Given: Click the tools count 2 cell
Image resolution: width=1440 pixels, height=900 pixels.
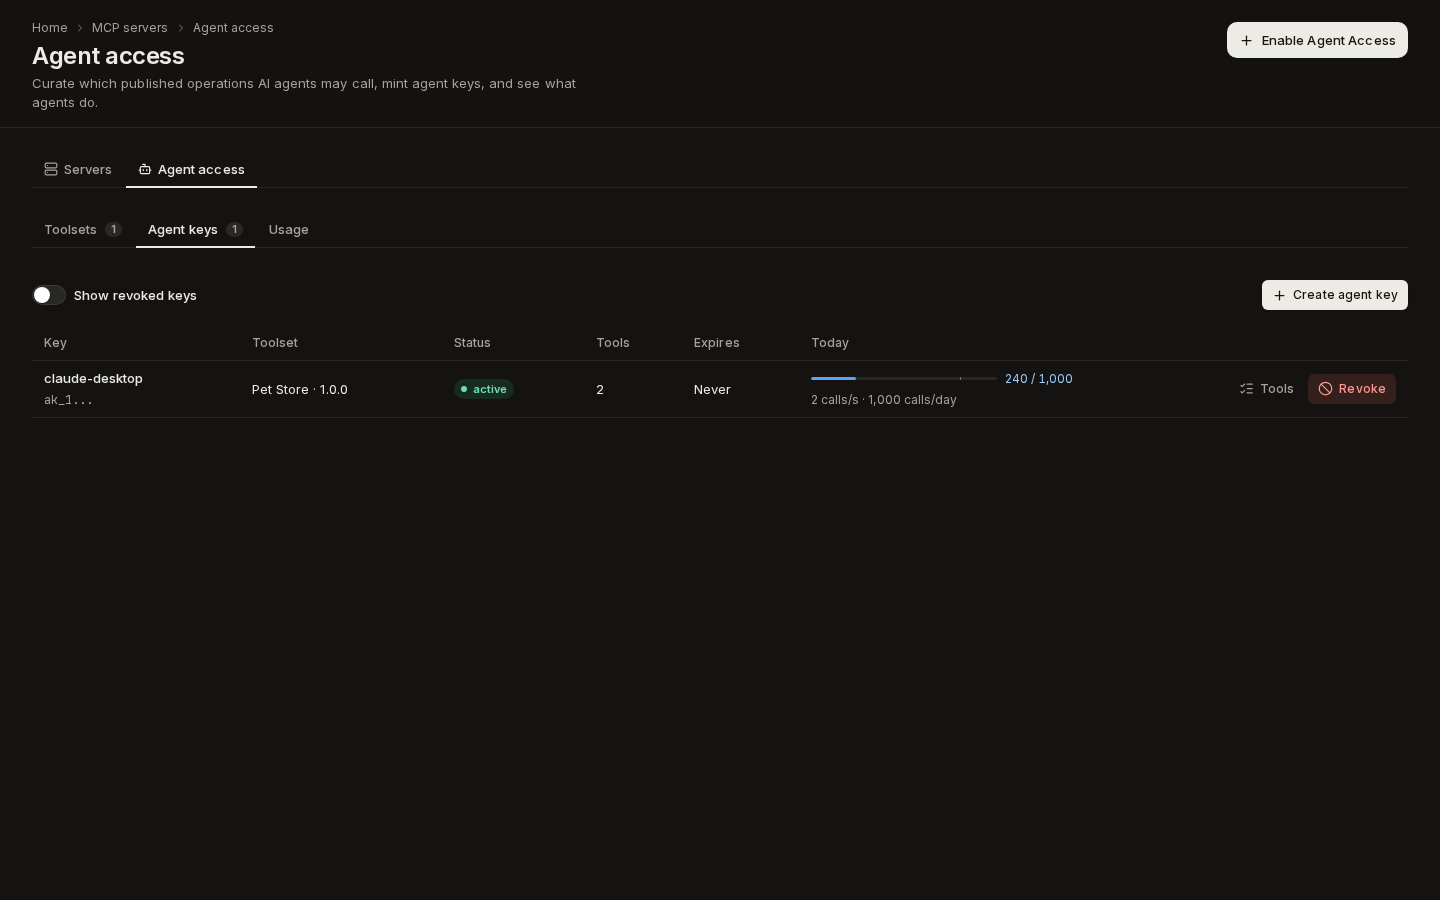Looking at the screenshot, I should point(600,389).
